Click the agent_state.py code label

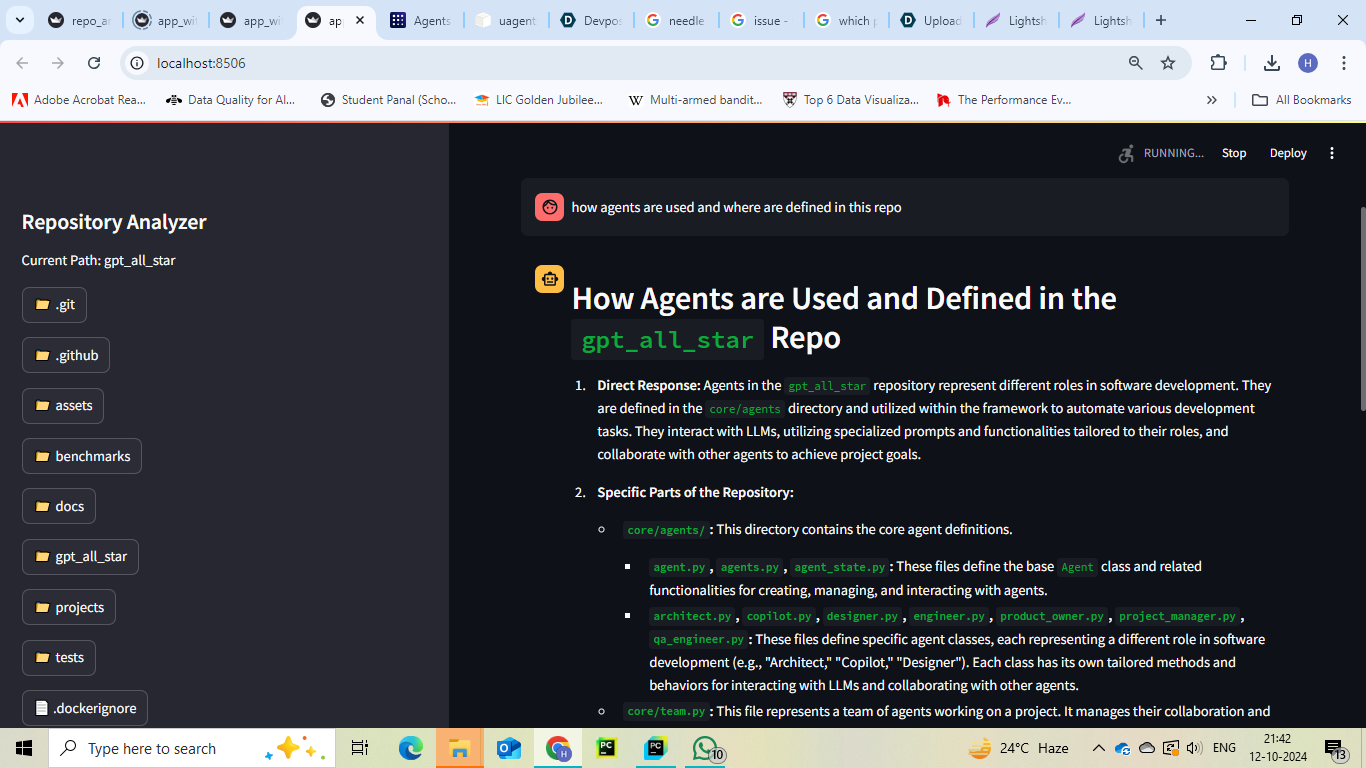840,567
